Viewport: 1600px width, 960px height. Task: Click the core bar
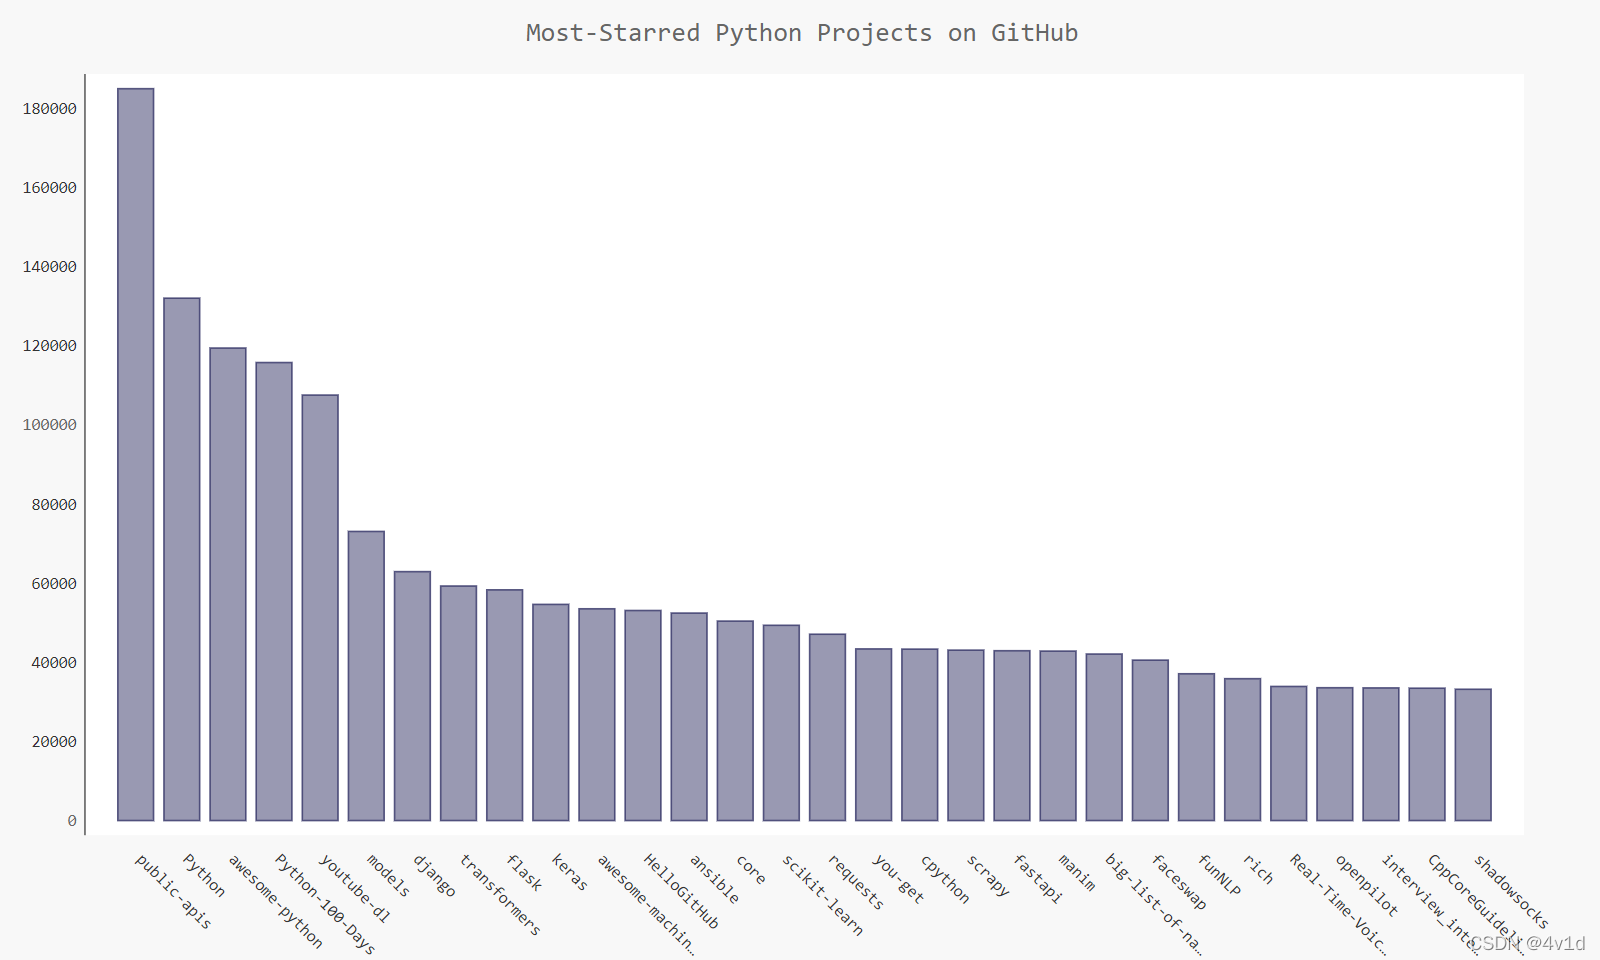click(735, 721)
